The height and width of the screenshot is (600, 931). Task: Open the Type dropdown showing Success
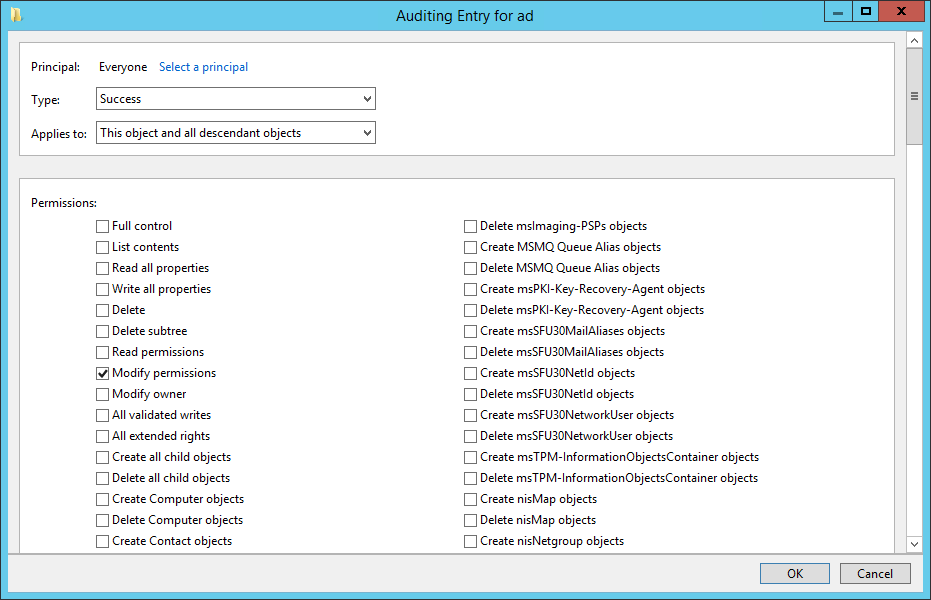coord(236,99)
